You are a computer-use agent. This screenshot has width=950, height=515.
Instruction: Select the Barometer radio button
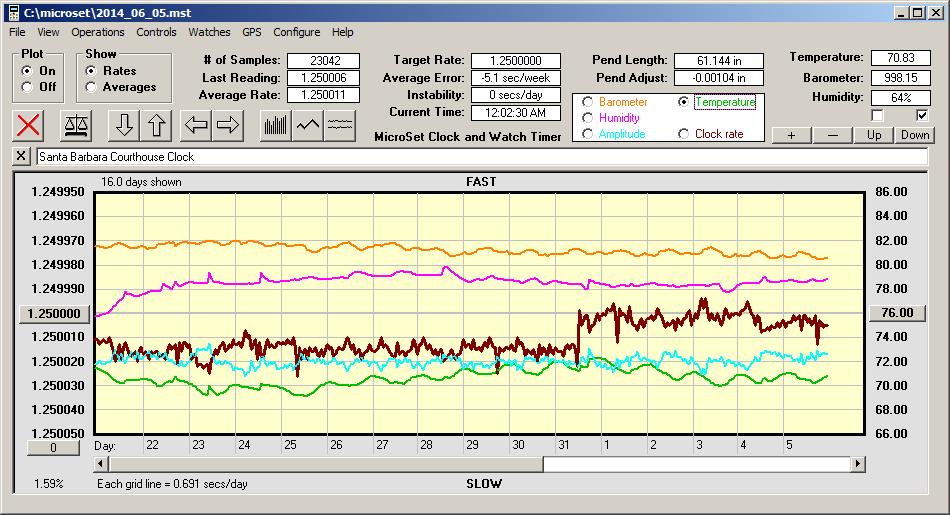click(x=587, y=102)
